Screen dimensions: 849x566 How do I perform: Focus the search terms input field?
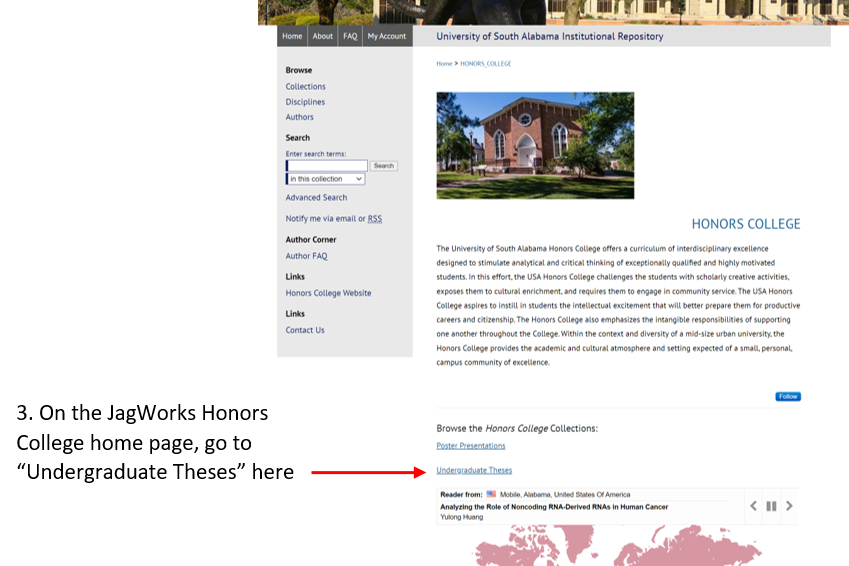pos(328,165)
